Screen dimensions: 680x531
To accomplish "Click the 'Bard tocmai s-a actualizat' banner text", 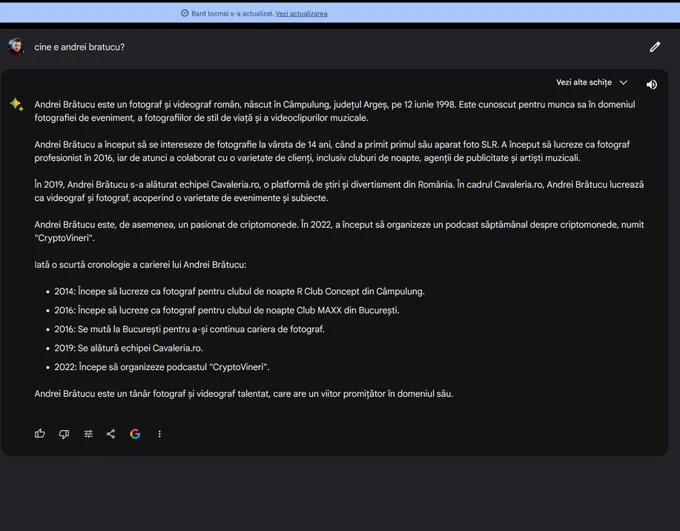I will click(x=233, y=13).
